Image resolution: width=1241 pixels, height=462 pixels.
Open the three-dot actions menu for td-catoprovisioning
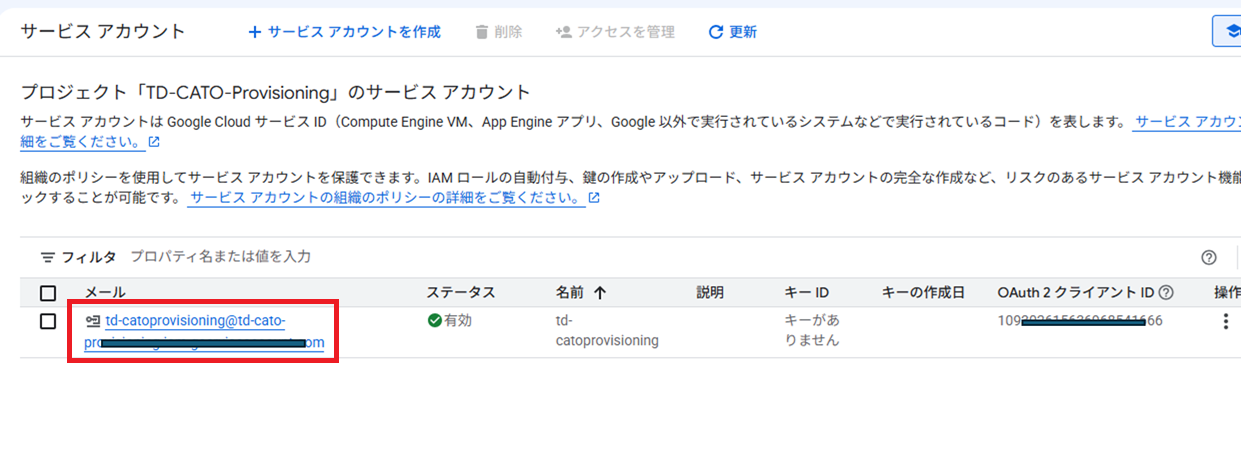coord(1226,321)
